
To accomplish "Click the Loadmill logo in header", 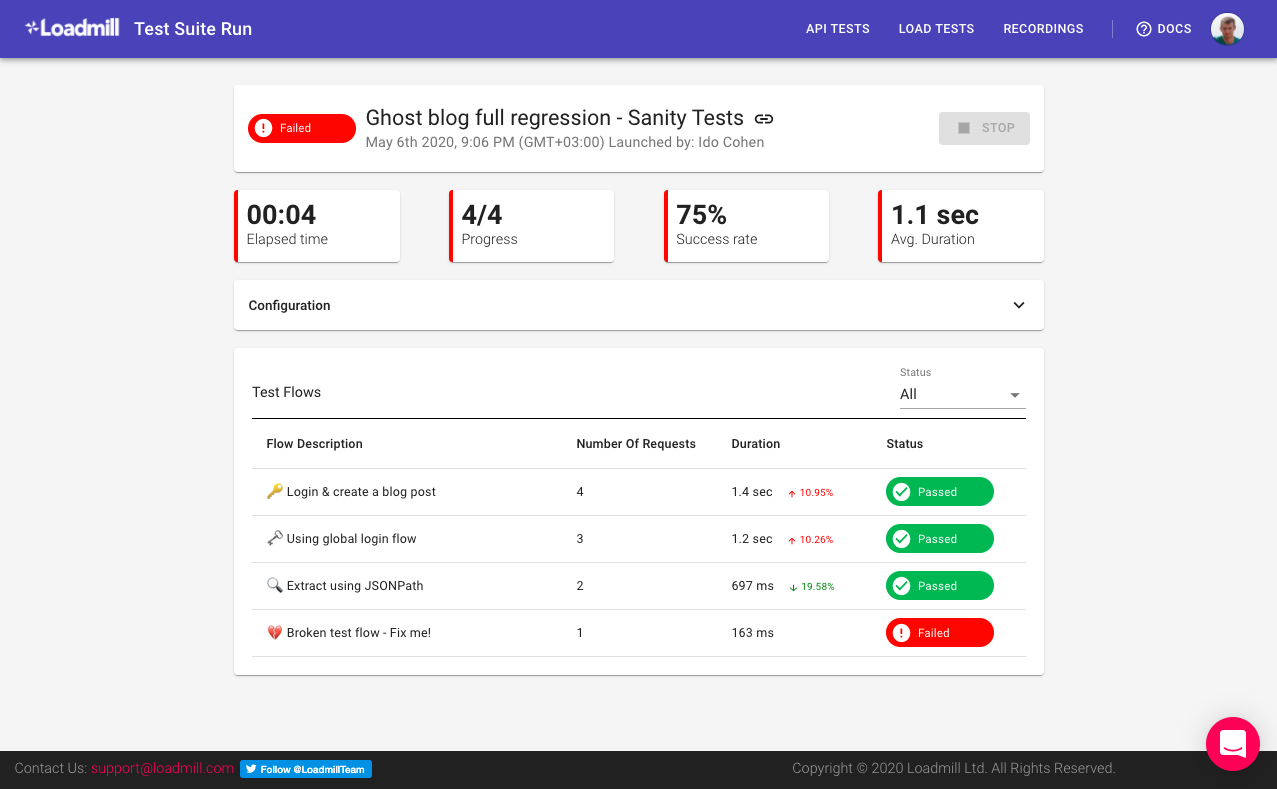I will [72, 28].
